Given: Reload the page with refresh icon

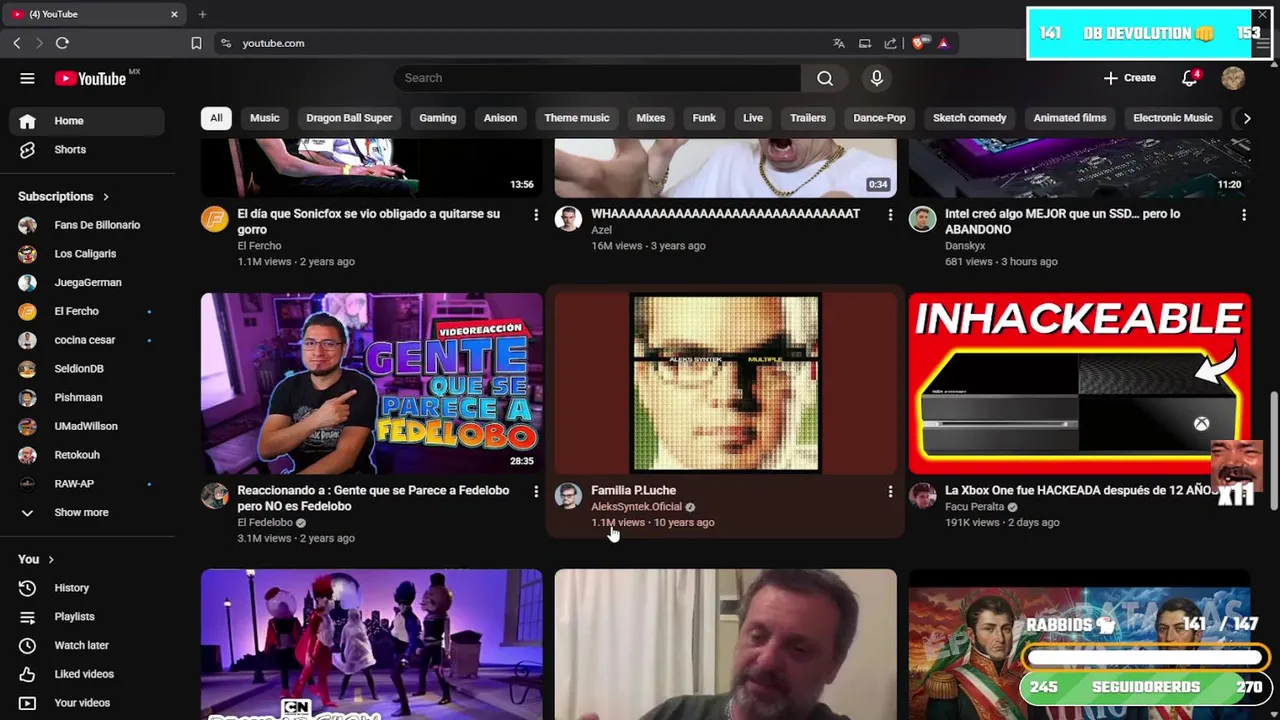Looking at the screenshot, I should tap(62, 43).
